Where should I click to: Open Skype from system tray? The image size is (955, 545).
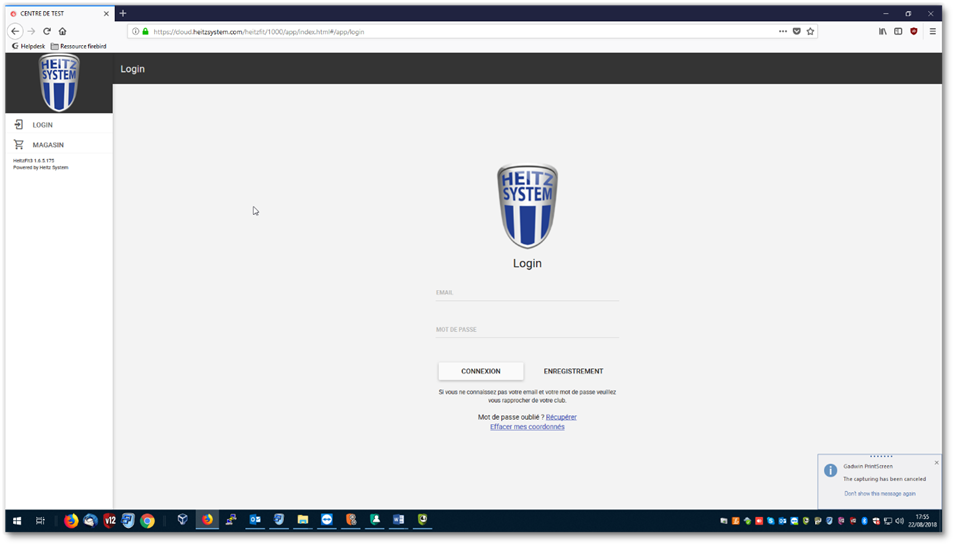pos(771,521)
